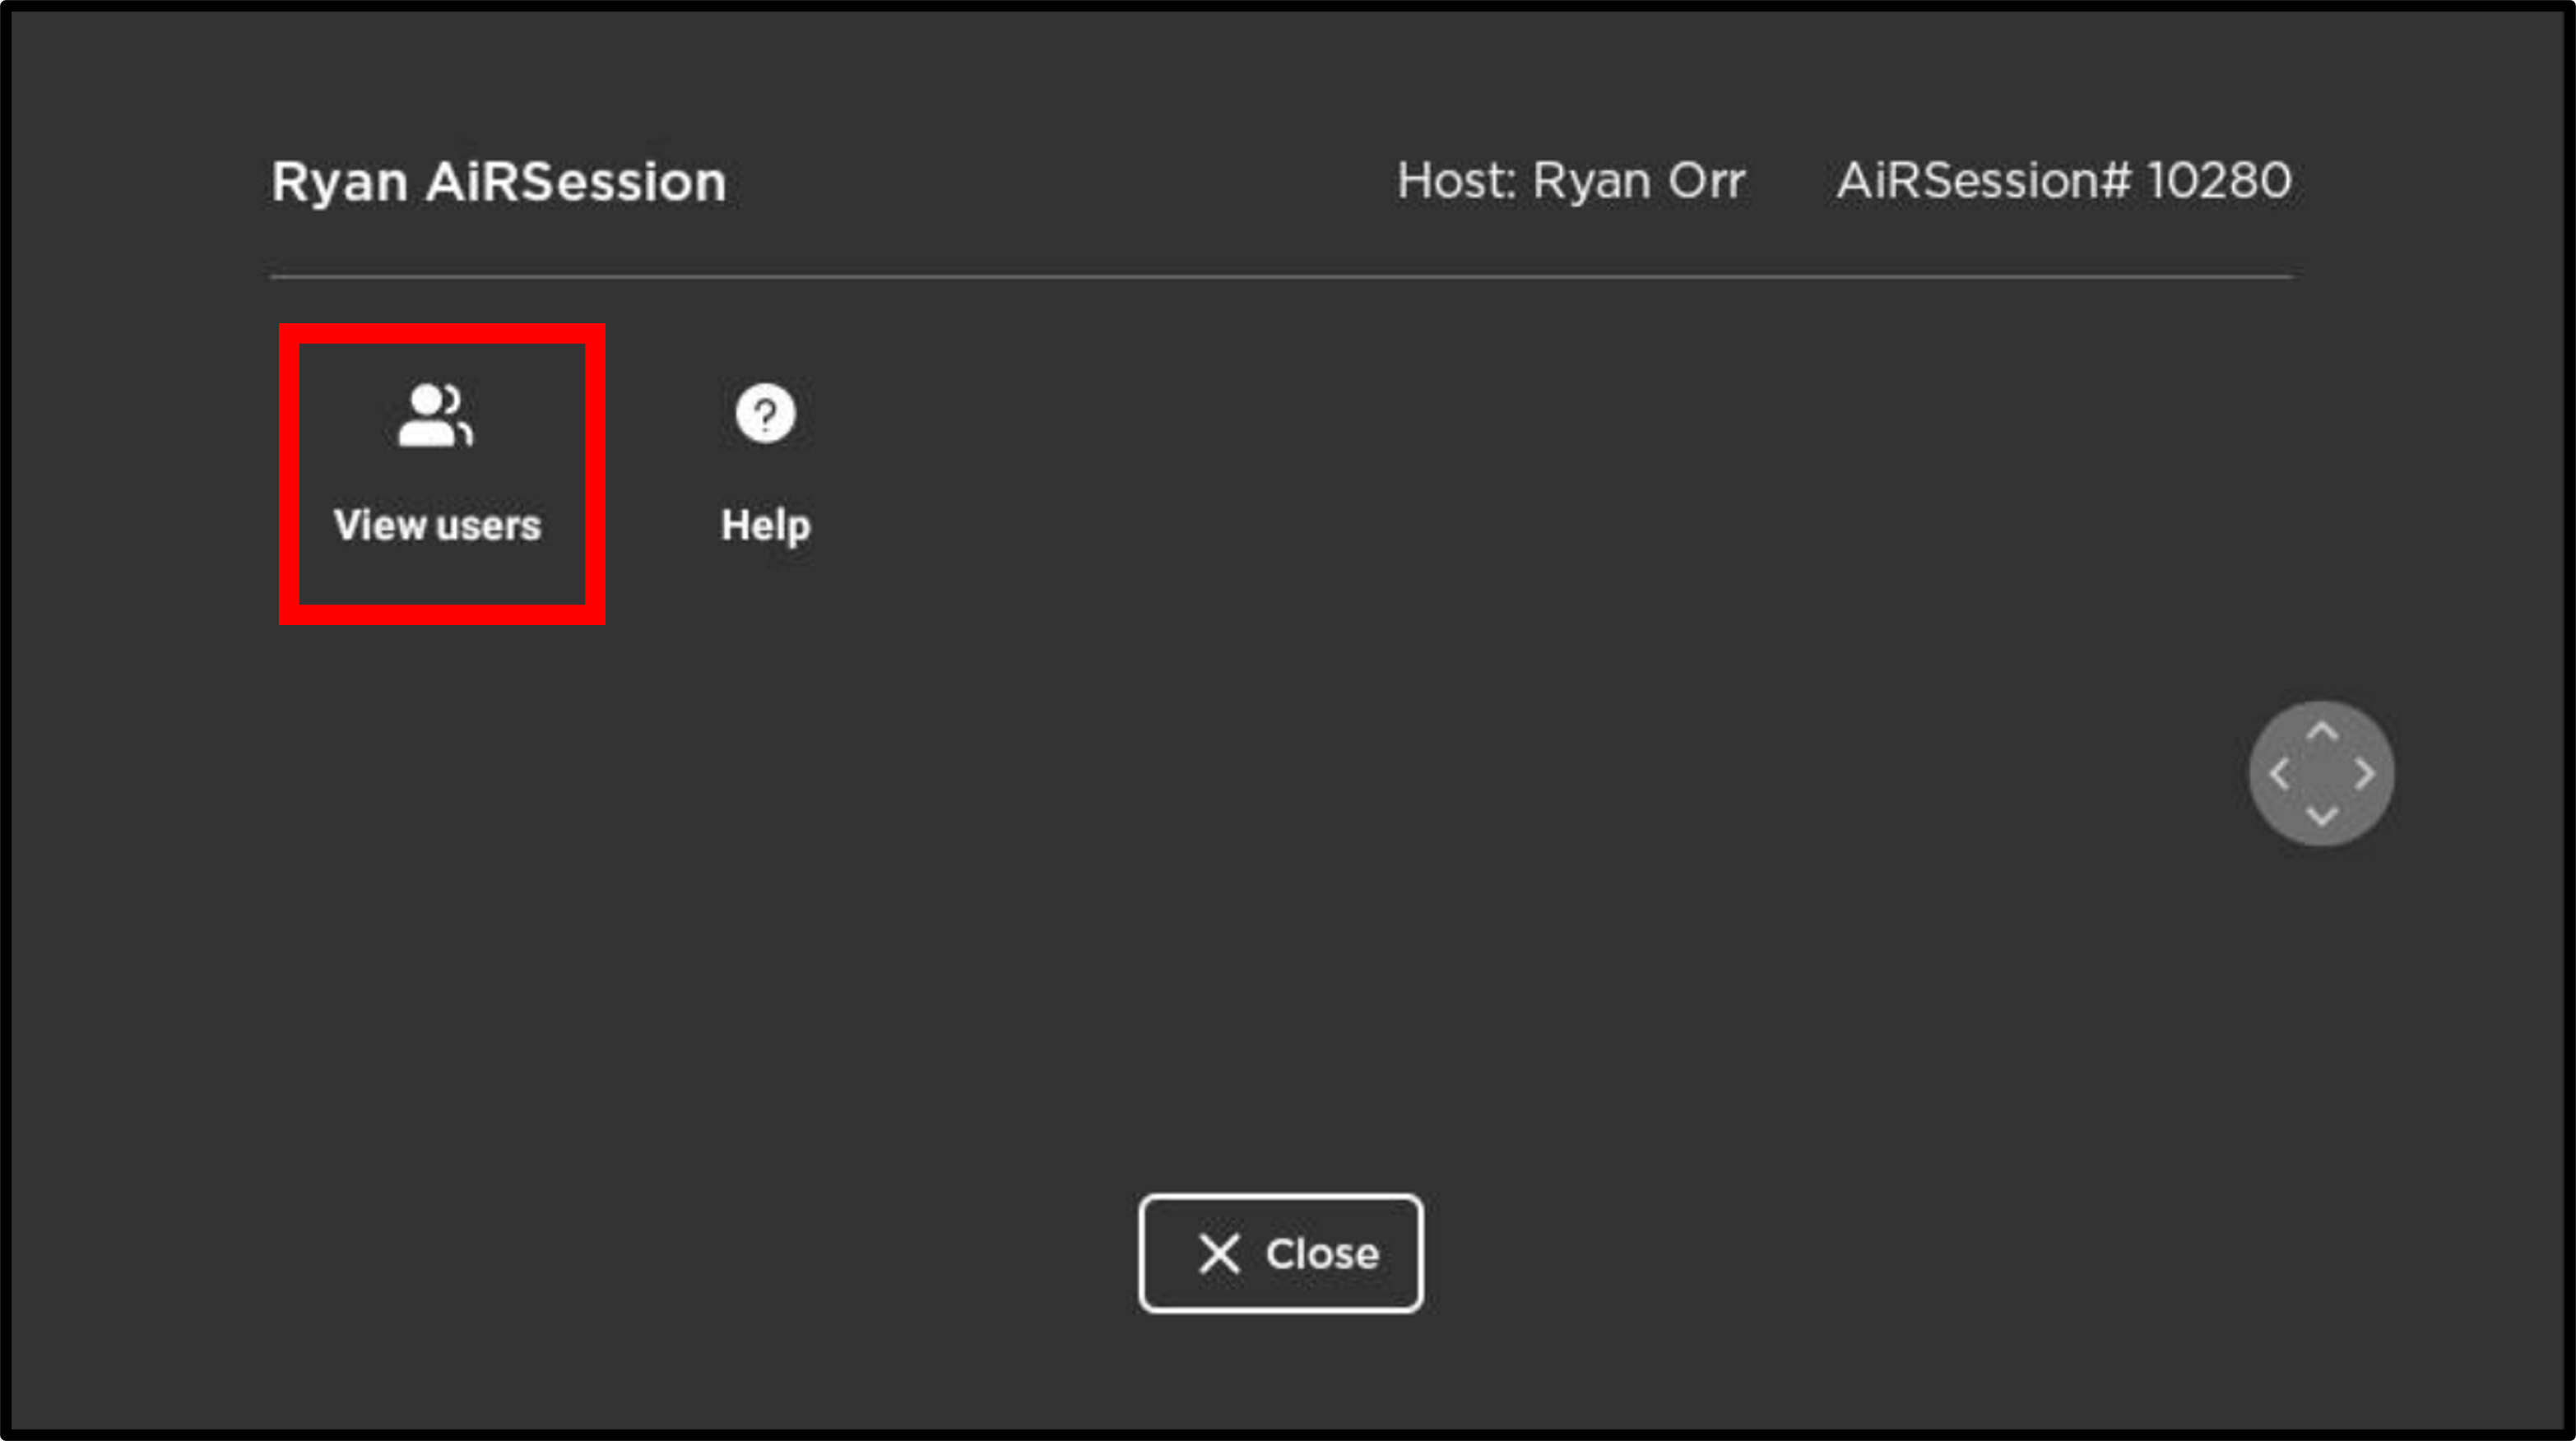Image resolution: width=2576 pixels, height=1441 pixels.
Task: Click the Help question mark icon
Action: [765, 413]
